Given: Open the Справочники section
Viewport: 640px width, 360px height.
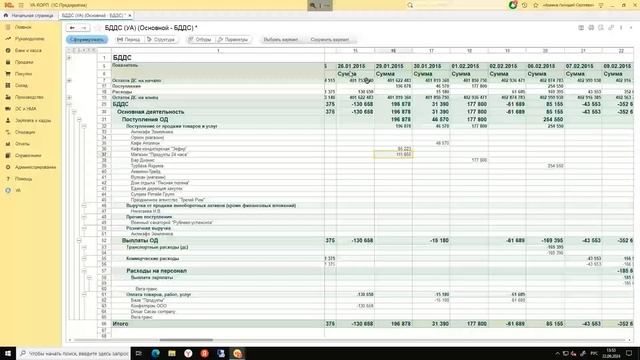Looking at the screenshot, I should coord(28,156).
